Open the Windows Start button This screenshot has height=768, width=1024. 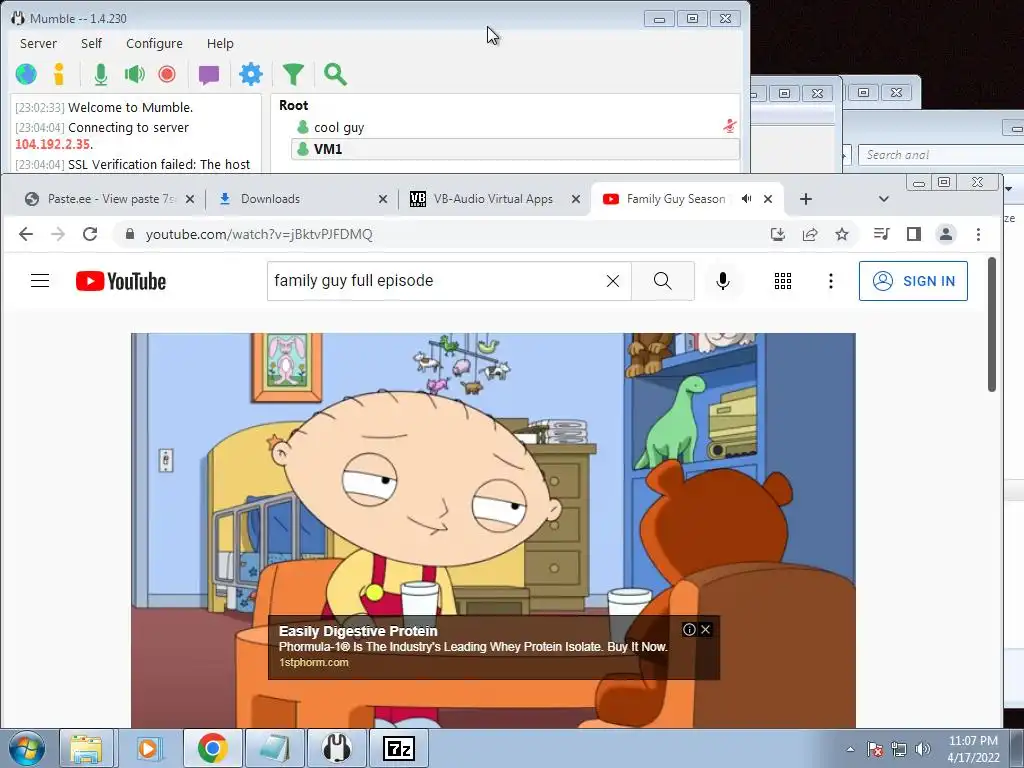coord(26,748)
